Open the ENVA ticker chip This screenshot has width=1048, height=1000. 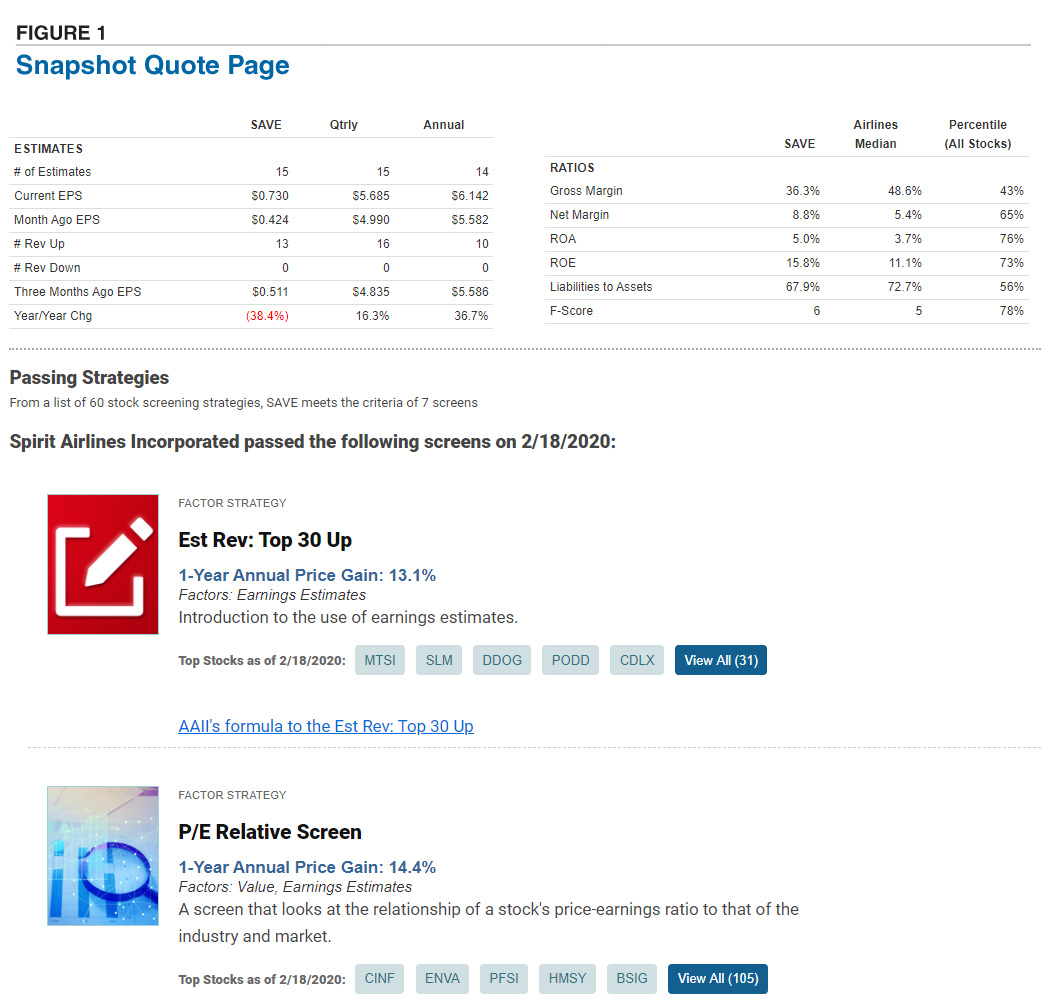[442, 979]
